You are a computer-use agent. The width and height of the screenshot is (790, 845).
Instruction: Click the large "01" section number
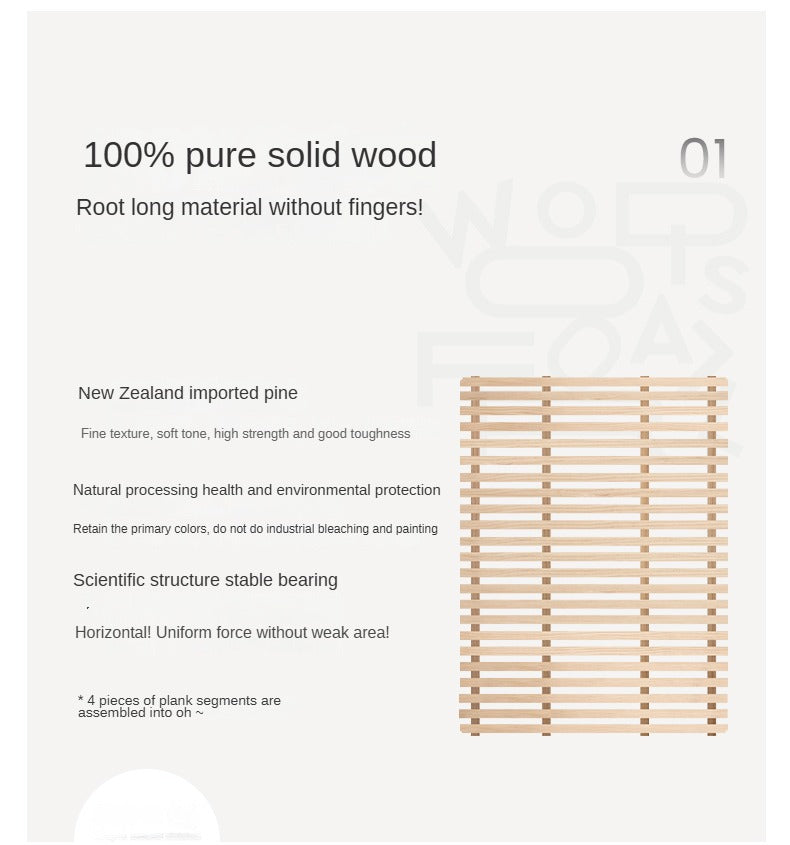(x=703, y=159)
